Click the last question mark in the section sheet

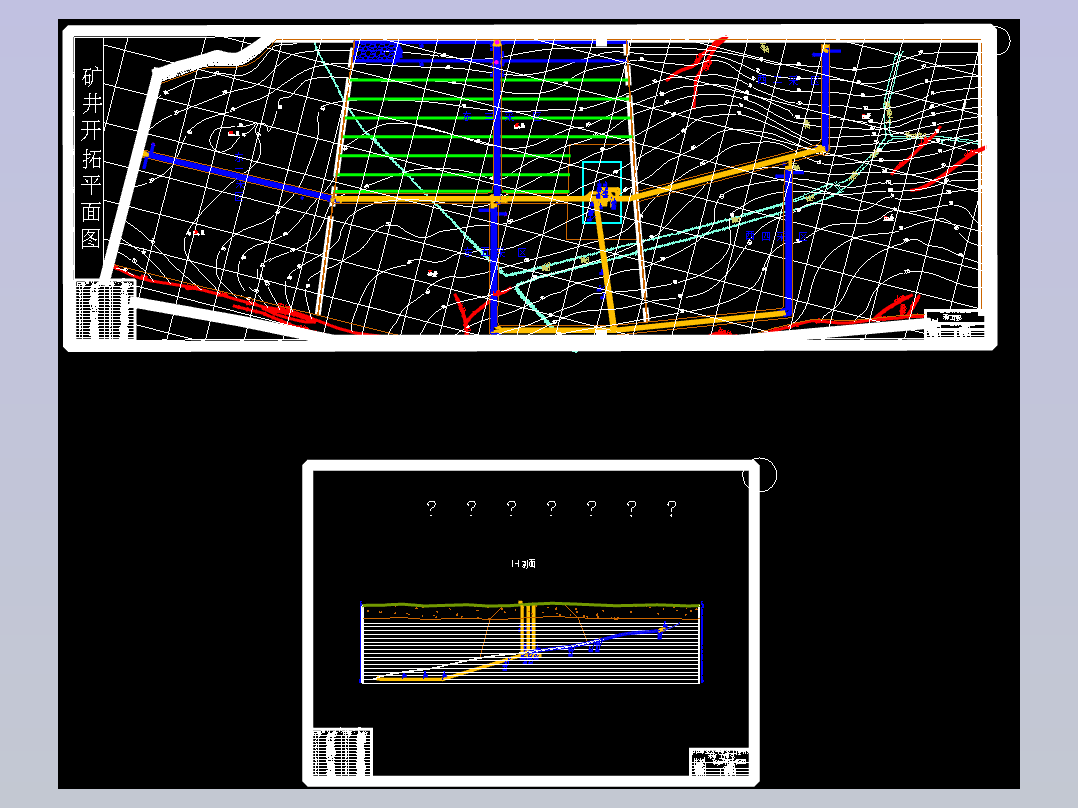click(672, 508)
